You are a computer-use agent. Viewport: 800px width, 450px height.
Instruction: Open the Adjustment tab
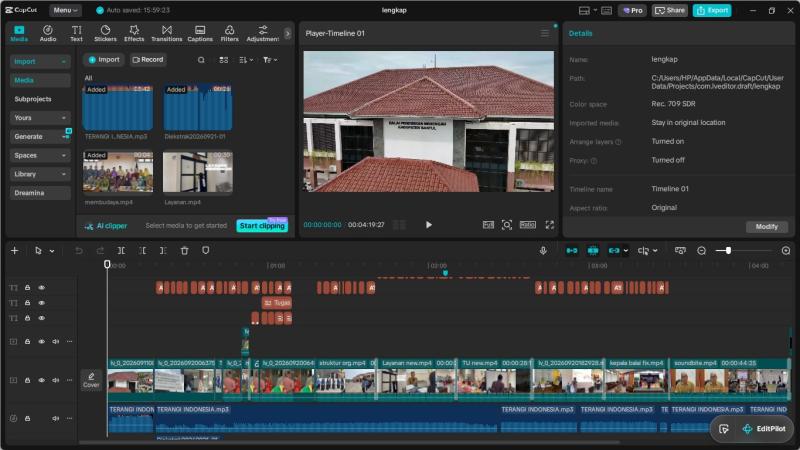(x=262, y=33)
